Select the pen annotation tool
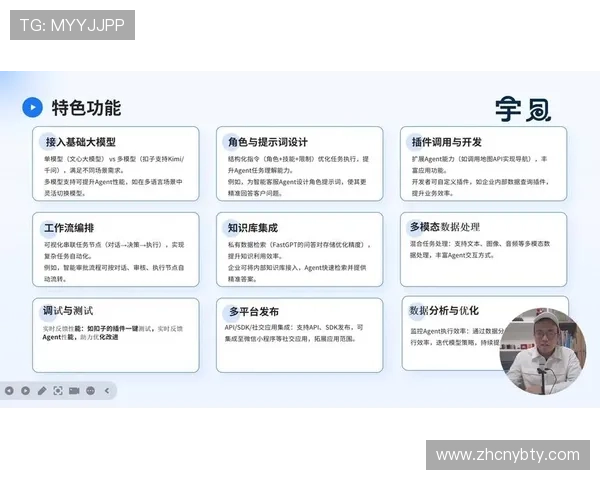 coord(42,391)
